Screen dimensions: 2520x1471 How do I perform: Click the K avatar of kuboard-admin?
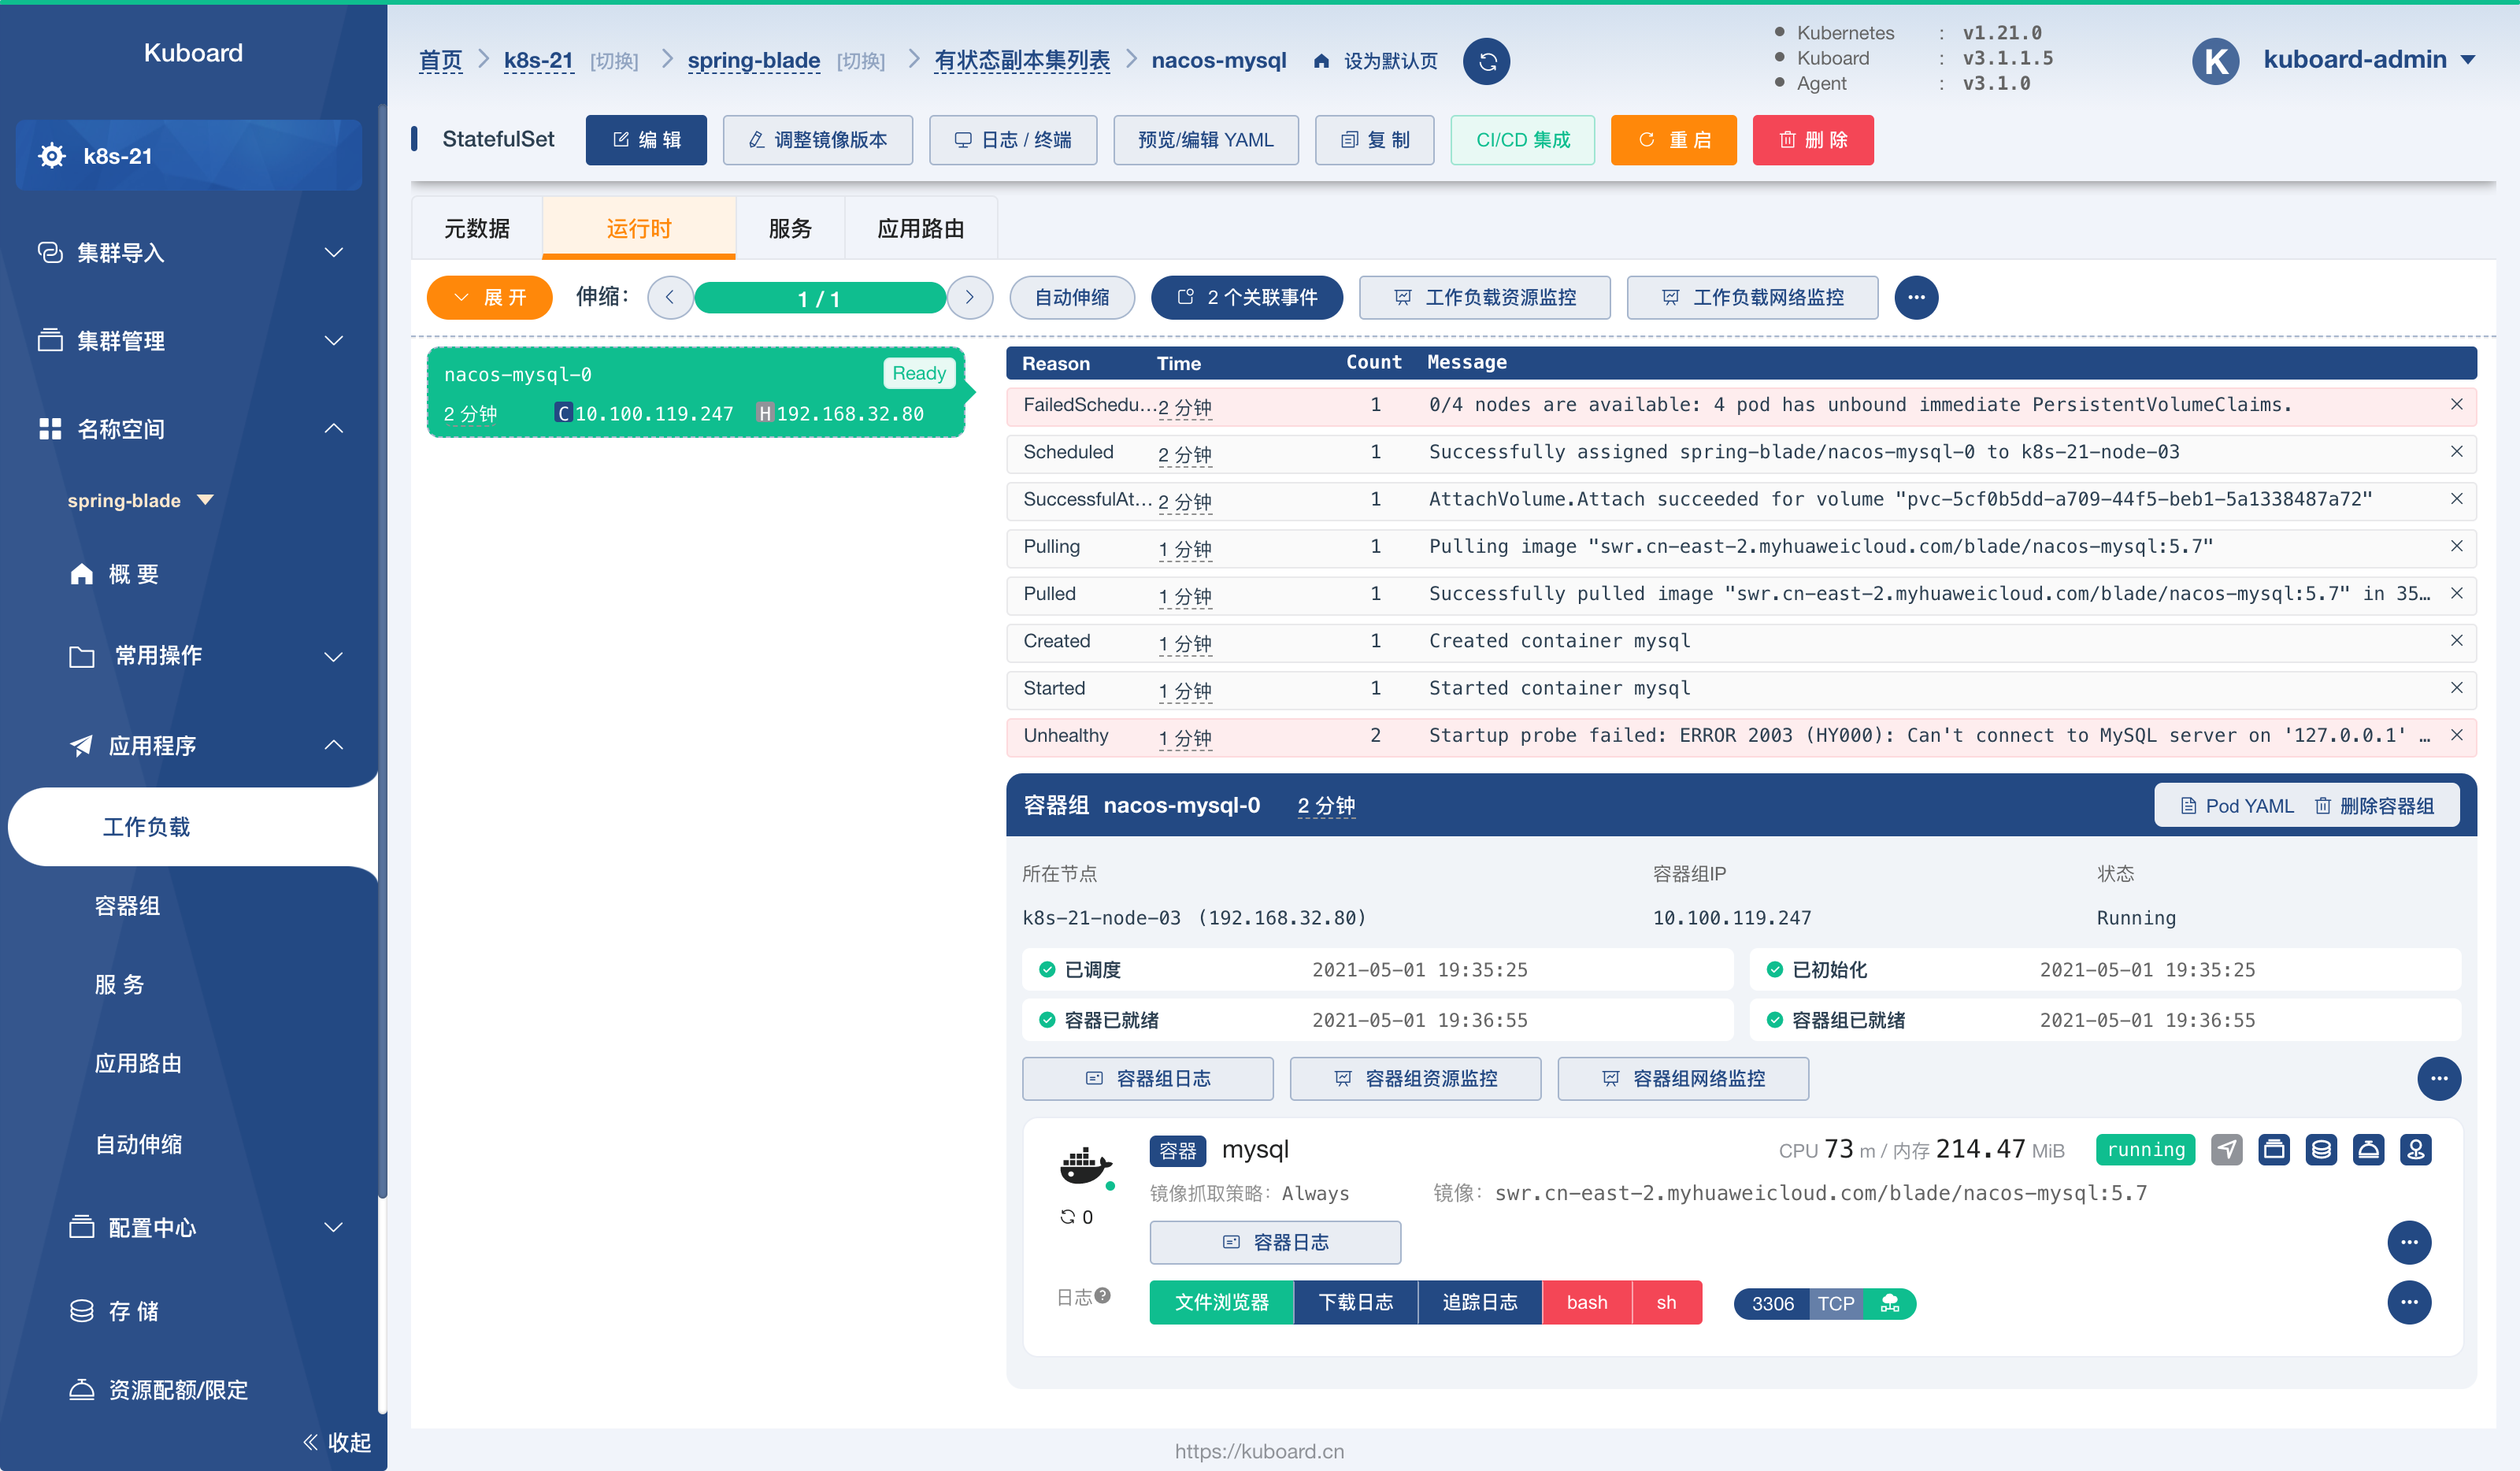2216,61
